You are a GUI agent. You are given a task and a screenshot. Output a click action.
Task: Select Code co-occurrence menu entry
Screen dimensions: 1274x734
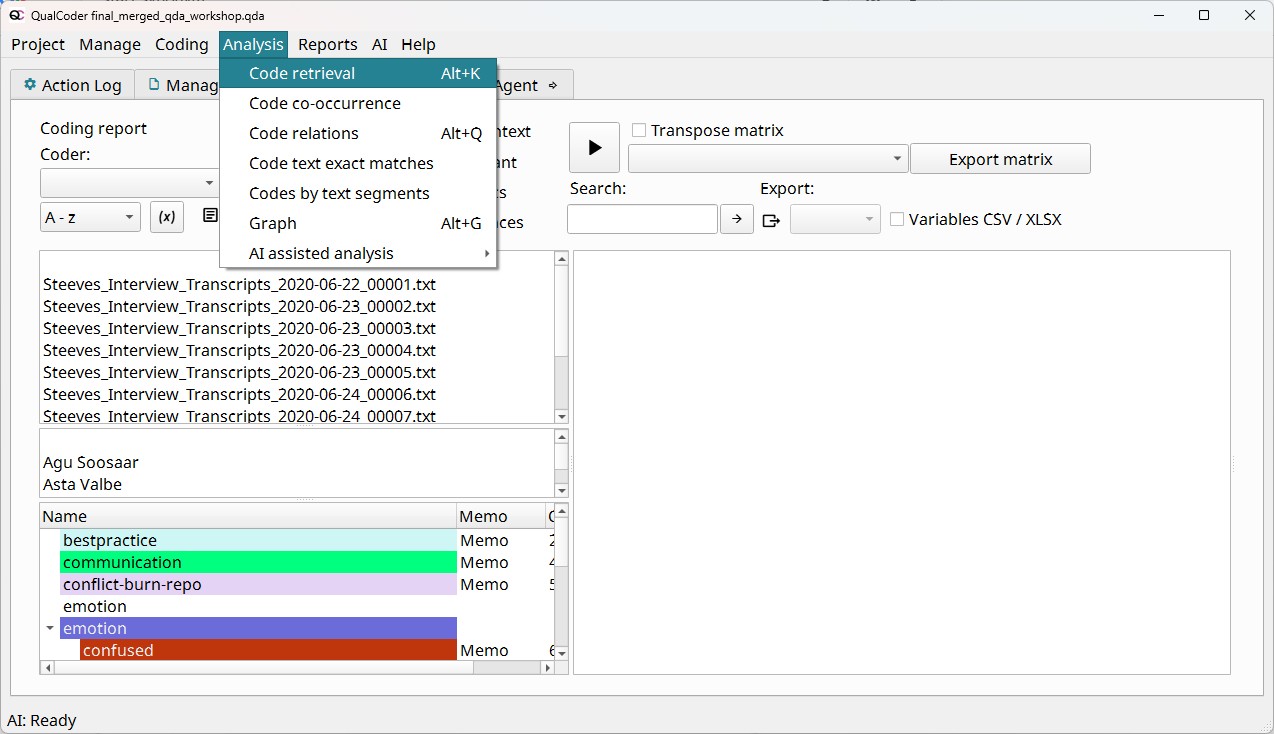358,103
